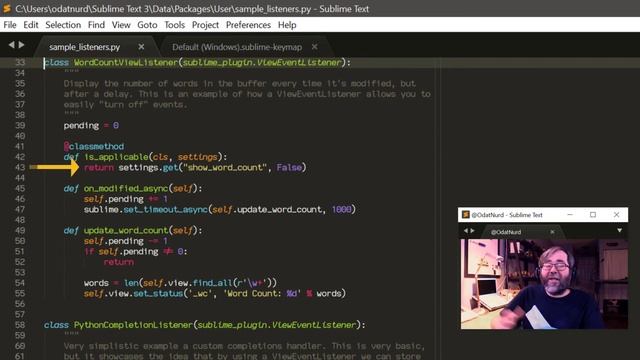Screen dimensions: 640x360
Task: Click Sublime Text icon in main title bar
Action: click(x=7, y=9)
